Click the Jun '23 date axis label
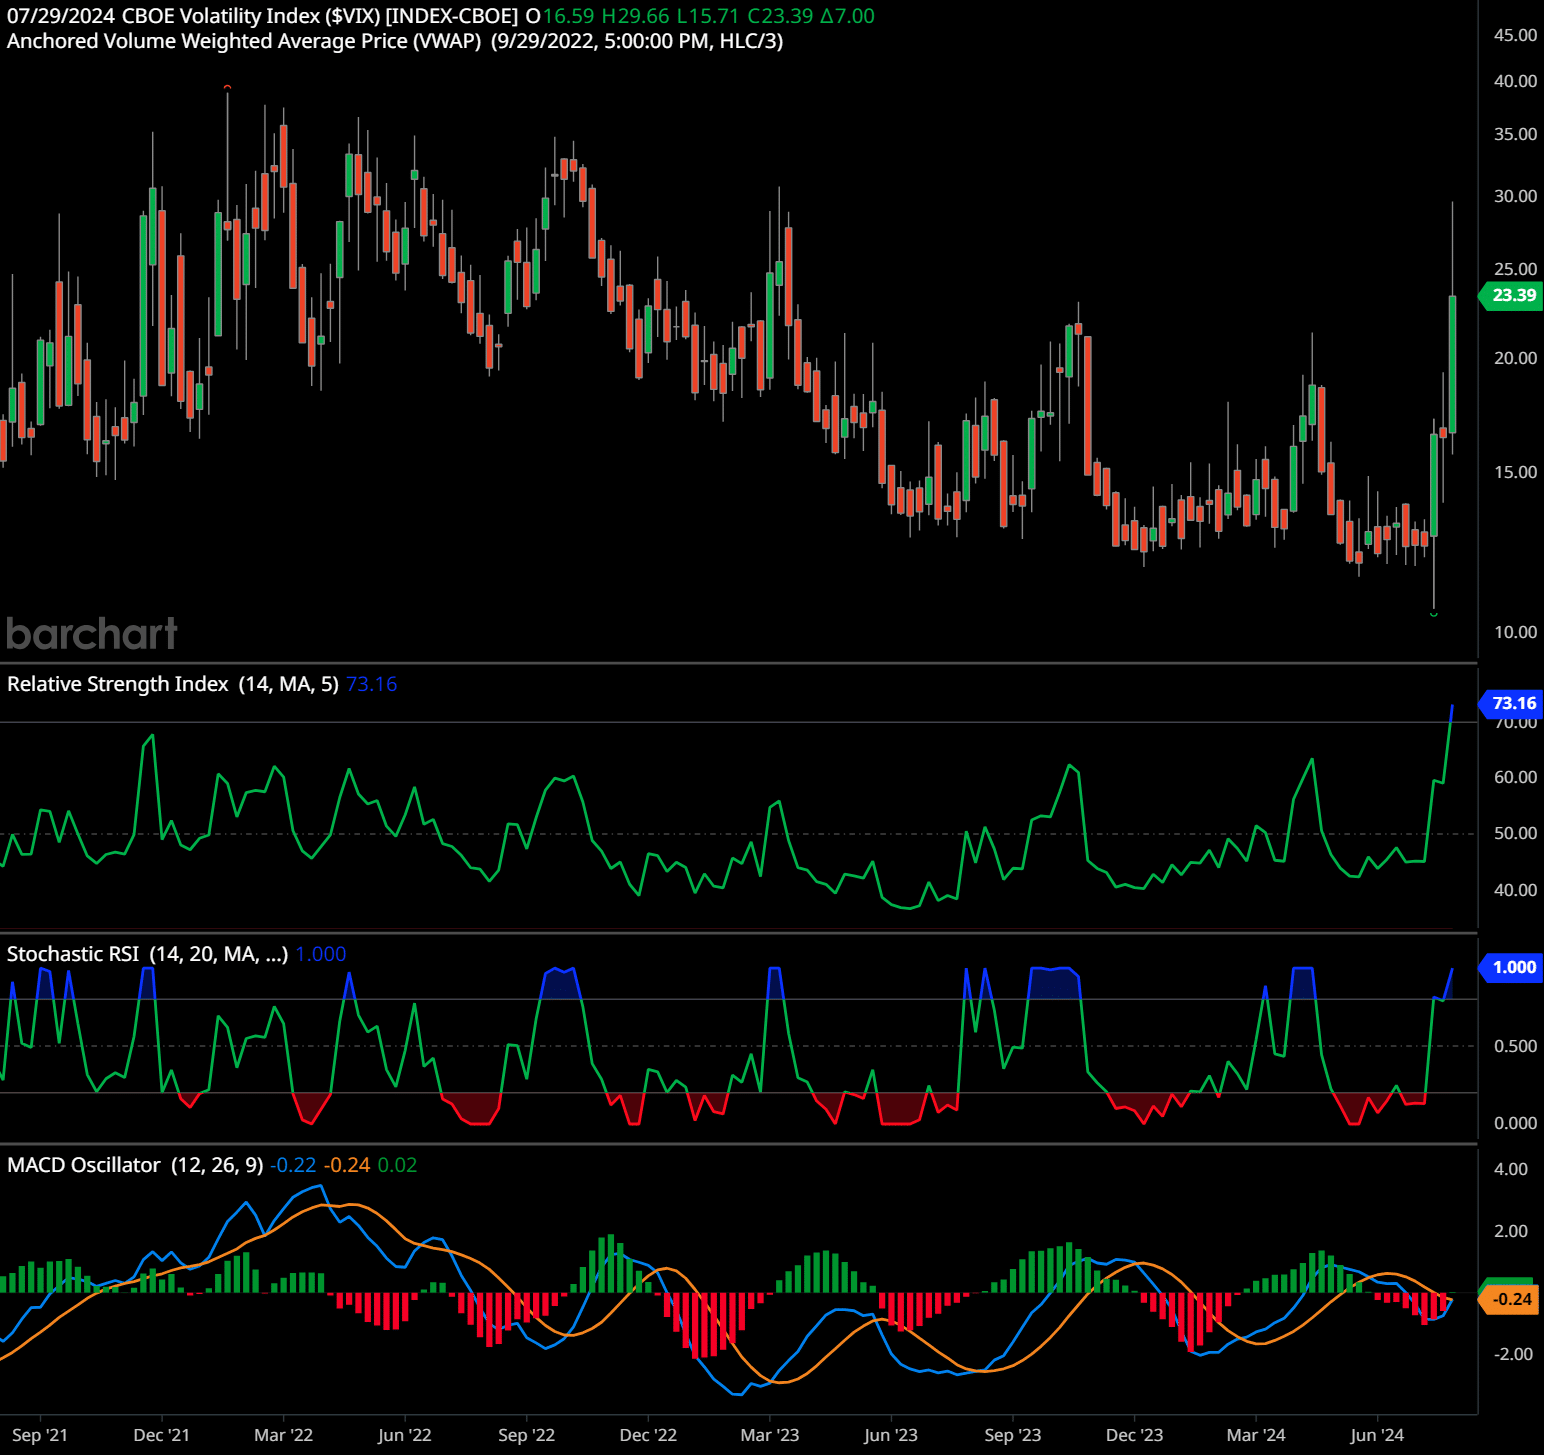Image resolution: width=1544 pixels, height=1455 pixels. (891, 1435)
